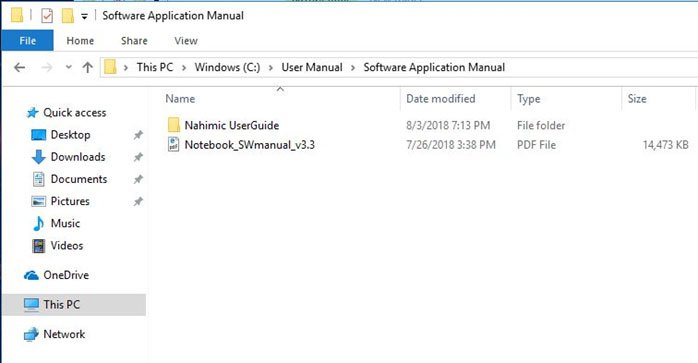Open Videos in navigation pane

67,245
